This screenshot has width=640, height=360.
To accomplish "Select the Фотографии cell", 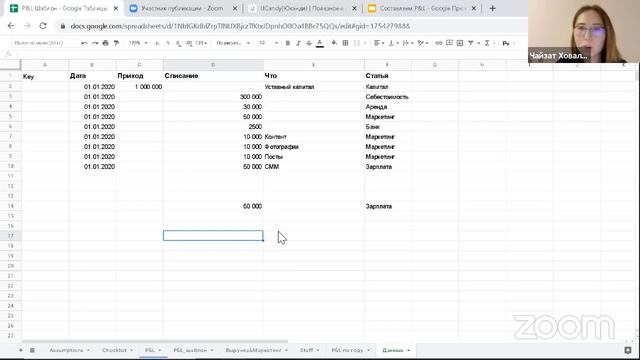I will pos(313,147).
